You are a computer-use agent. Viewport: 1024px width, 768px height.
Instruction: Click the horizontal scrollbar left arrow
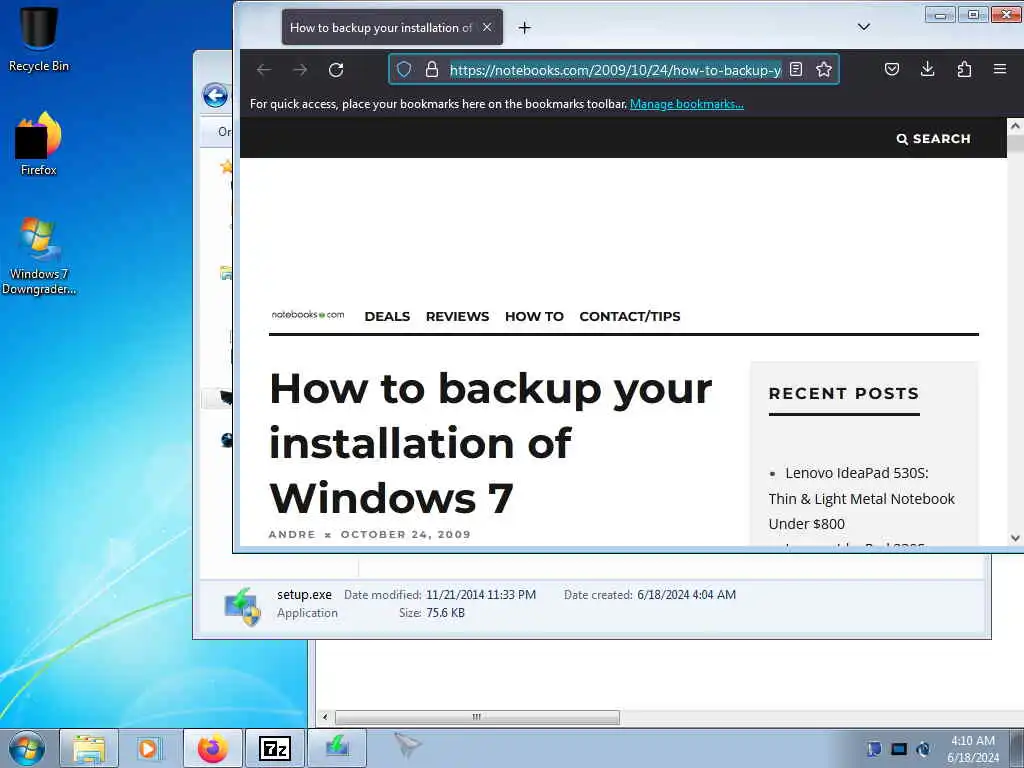[x=325, y=717]
